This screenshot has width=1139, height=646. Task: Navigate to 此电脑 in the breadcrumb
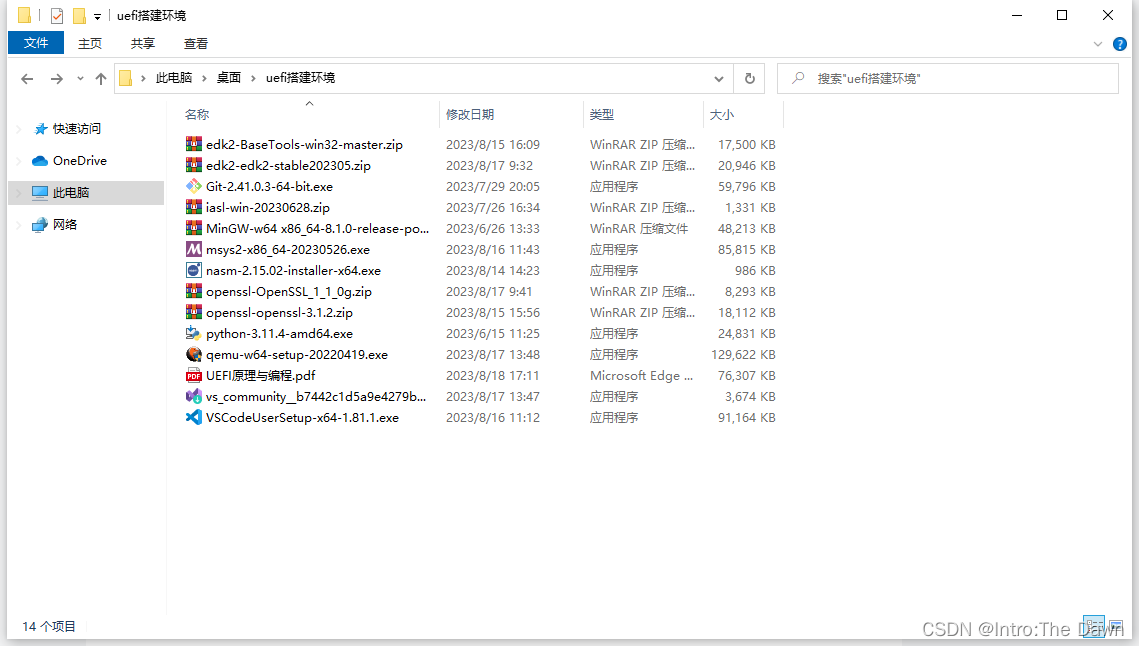[x=174, y=78]
